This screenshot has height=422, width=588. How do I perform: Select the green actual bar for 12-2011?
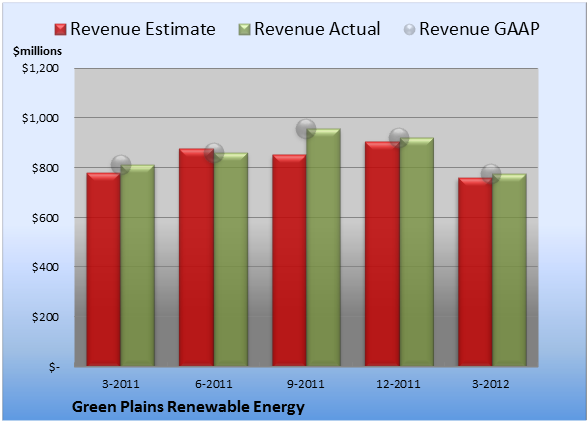pyautogui.click(x=417, y=252)
